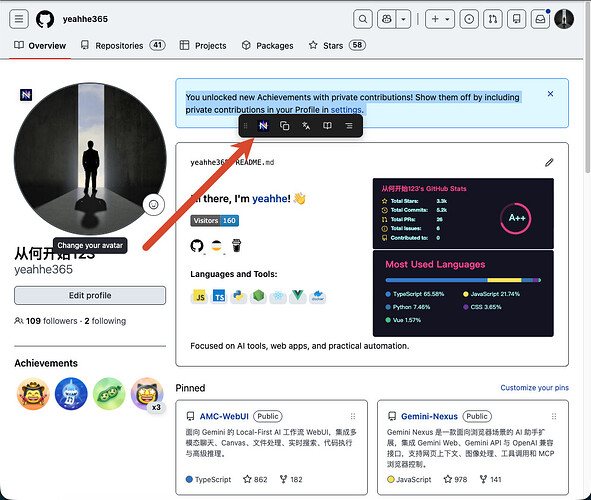The height and width of the screenshot is (500, 591).
Task: Click the GitHub Stats card
Action: point(463,213)
